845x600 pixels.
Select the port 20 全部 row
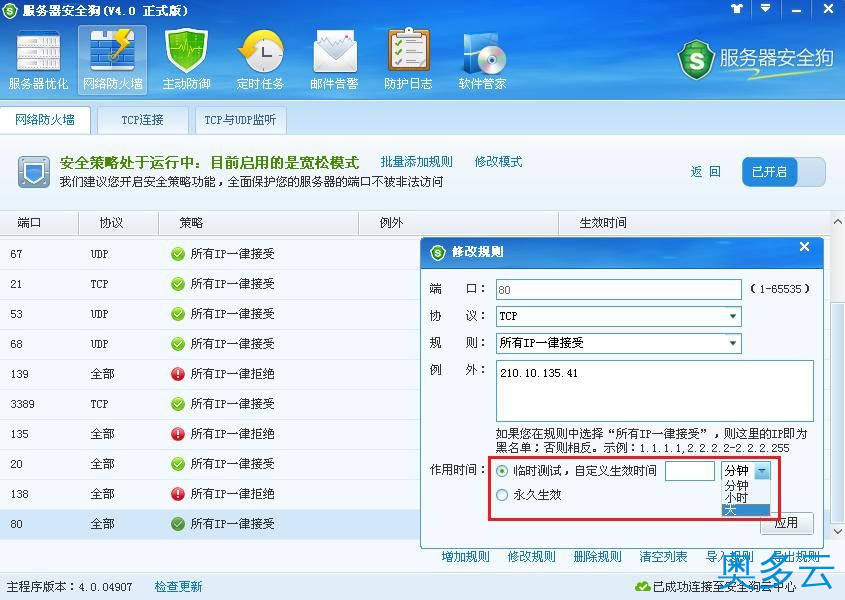tap(210, 464)
